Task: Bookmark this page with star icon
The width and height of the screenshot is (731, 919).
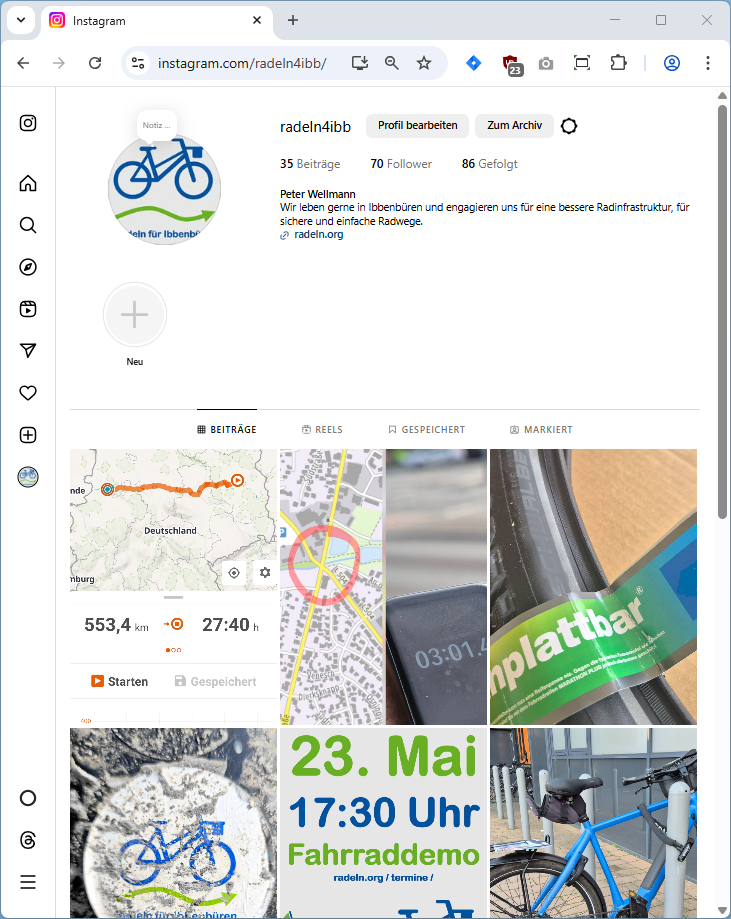Action: coord(424,63)
